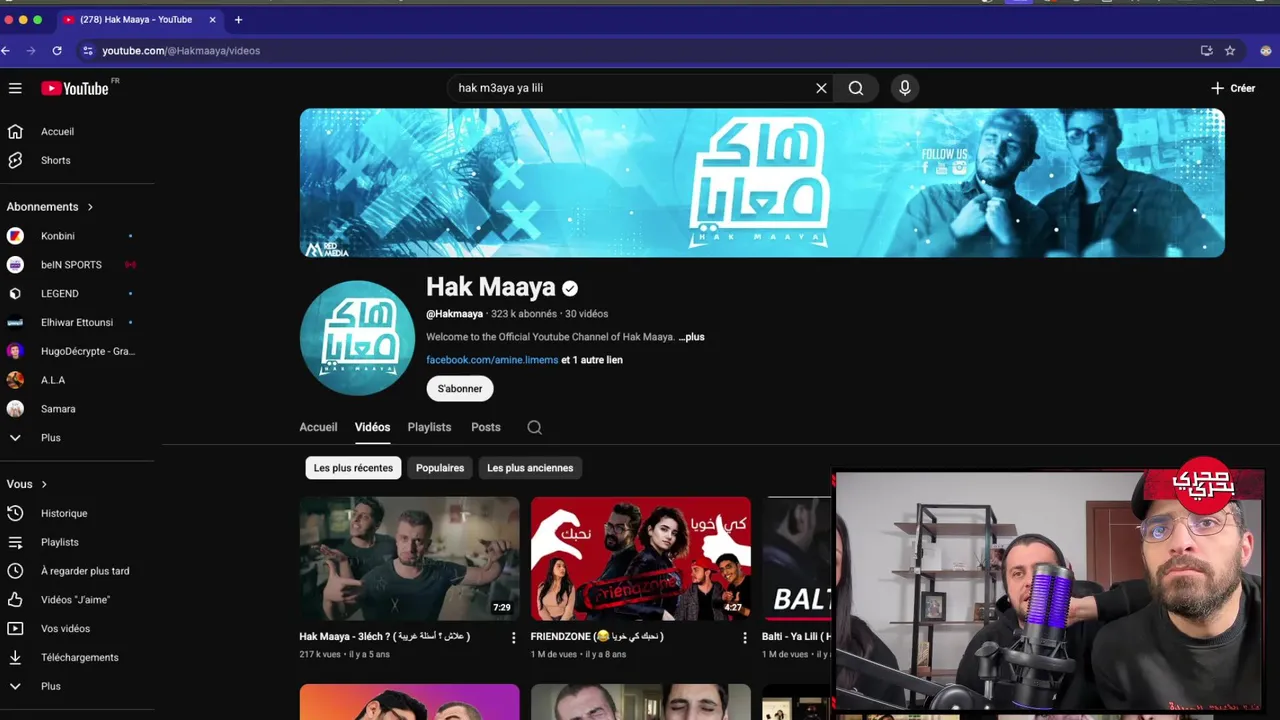Click the Balti - Ya Lili video title
Viewport: 1280px width, 720px height.
(x=796, y=636)
